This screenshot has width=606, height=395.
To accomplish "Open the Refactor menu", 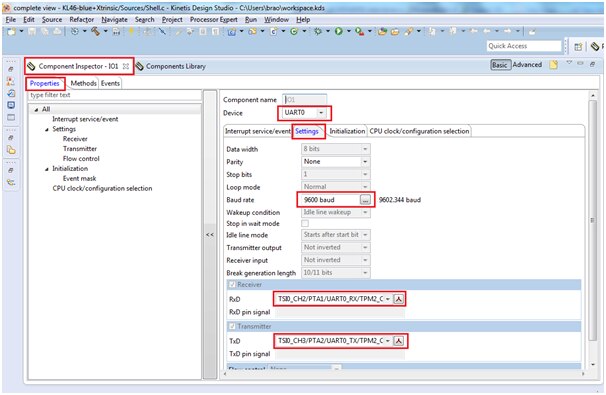I will pos(82,19).
